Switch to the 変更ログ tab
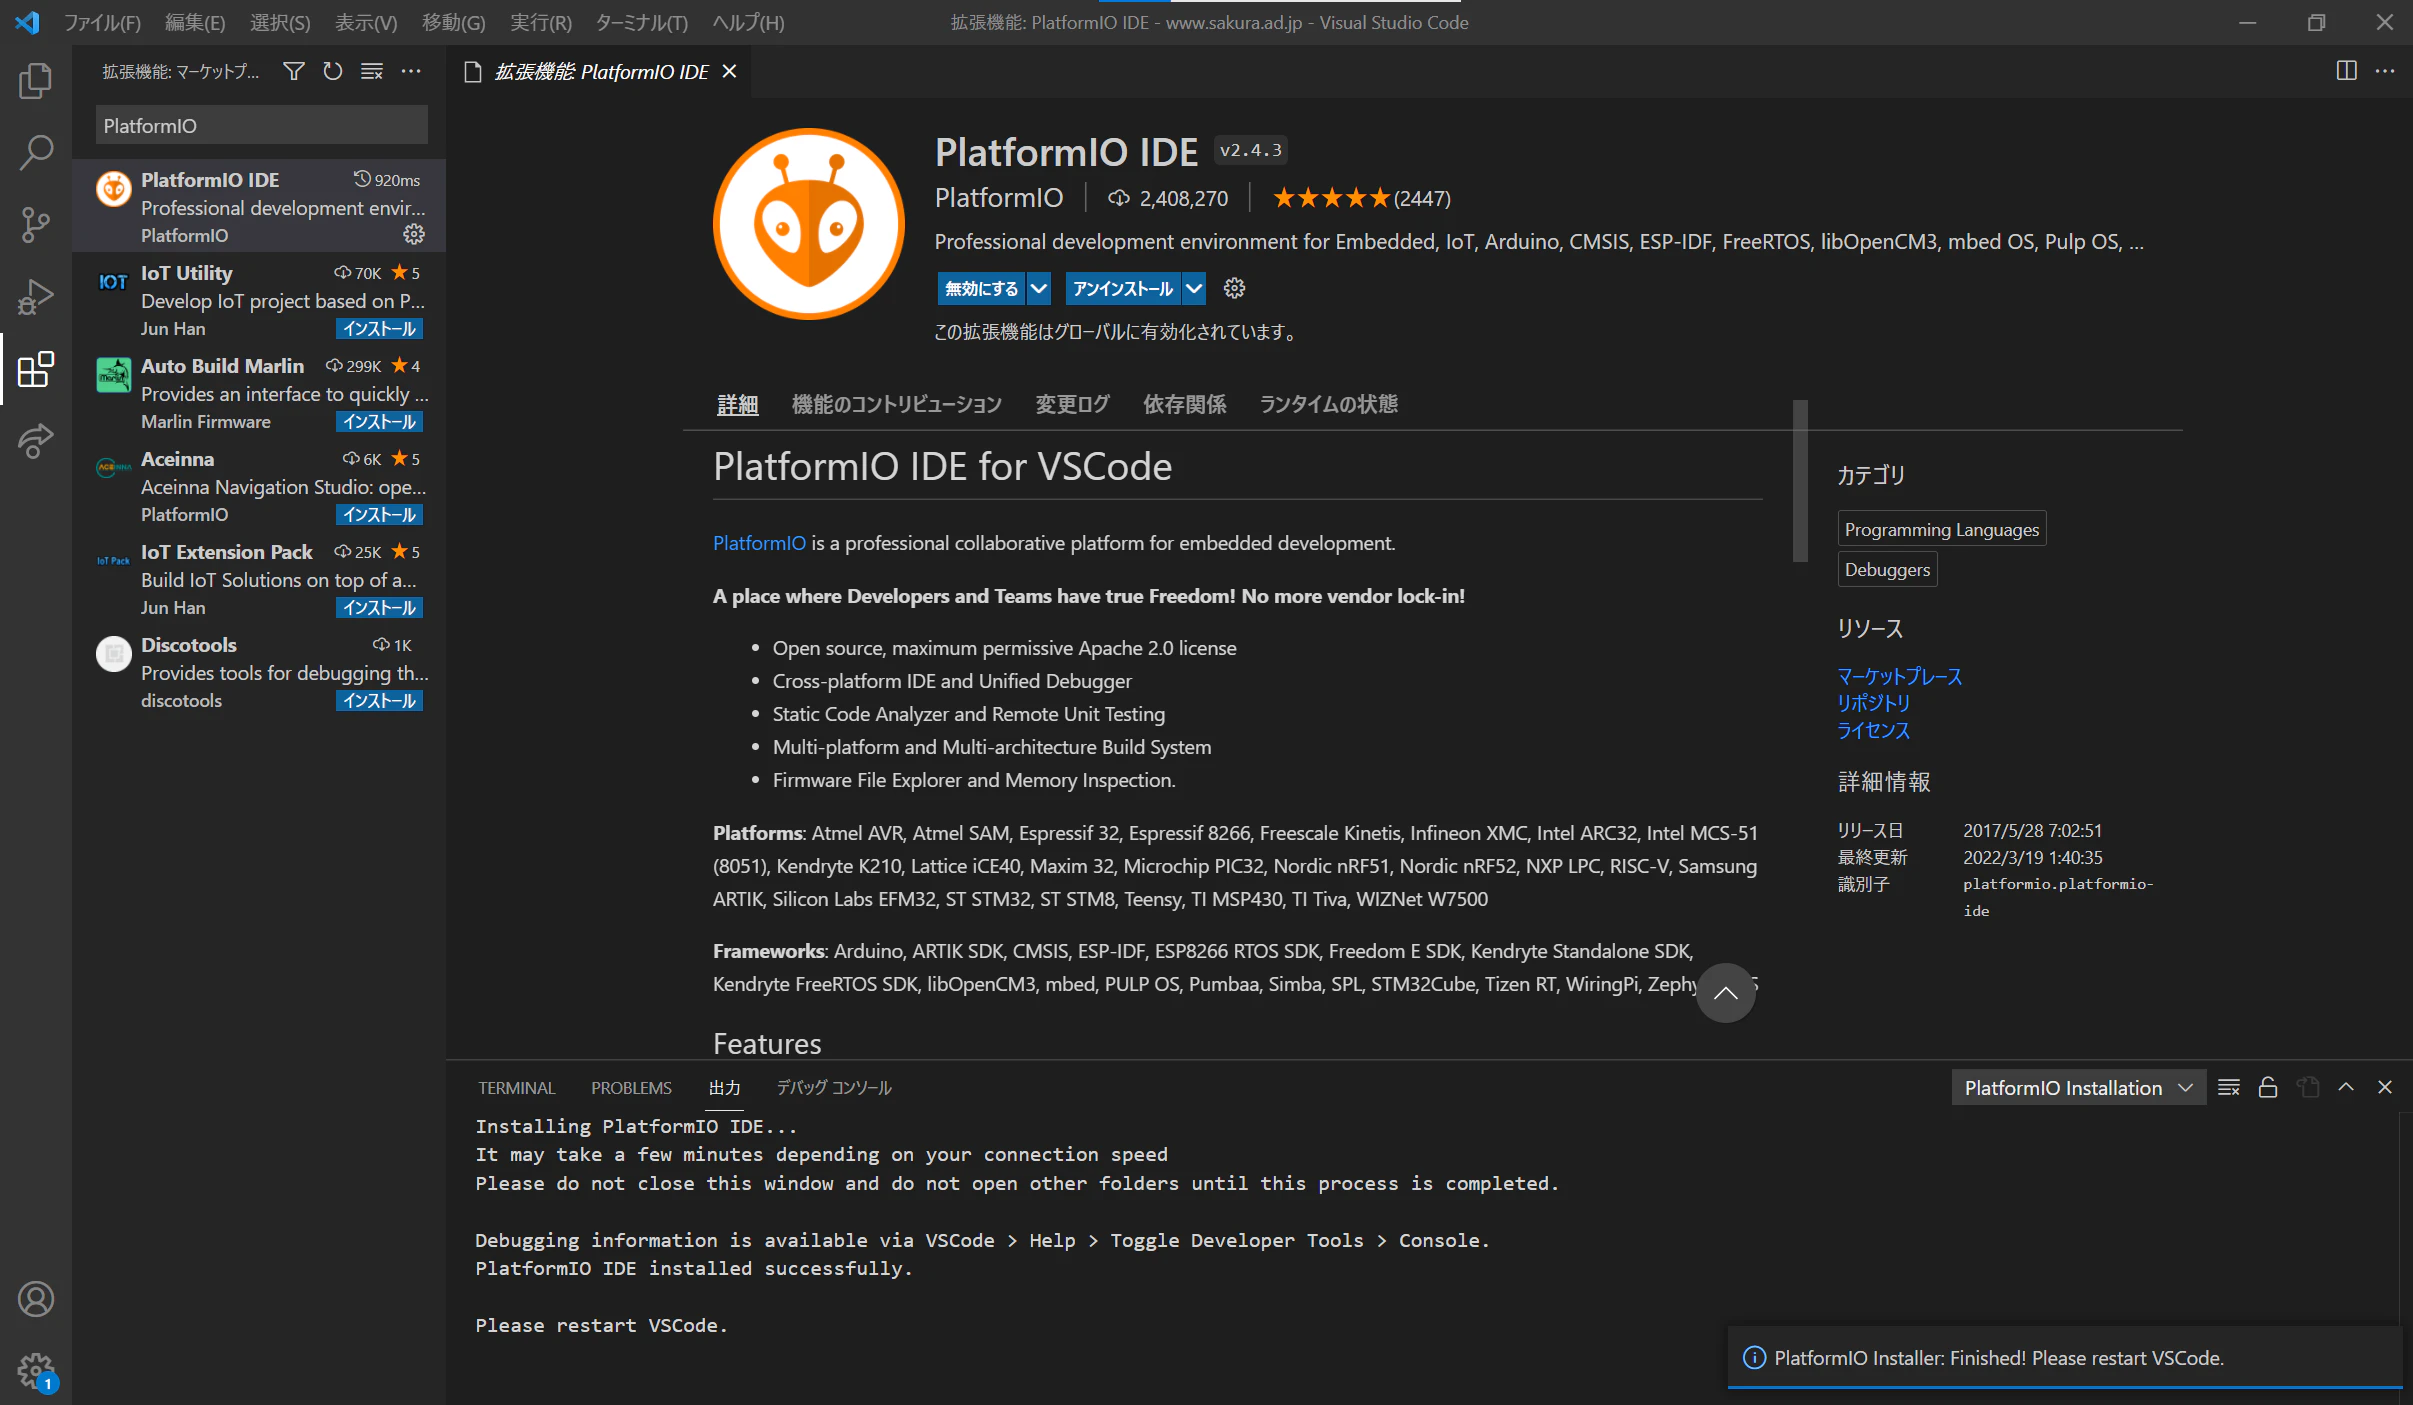 (1072, 404)
